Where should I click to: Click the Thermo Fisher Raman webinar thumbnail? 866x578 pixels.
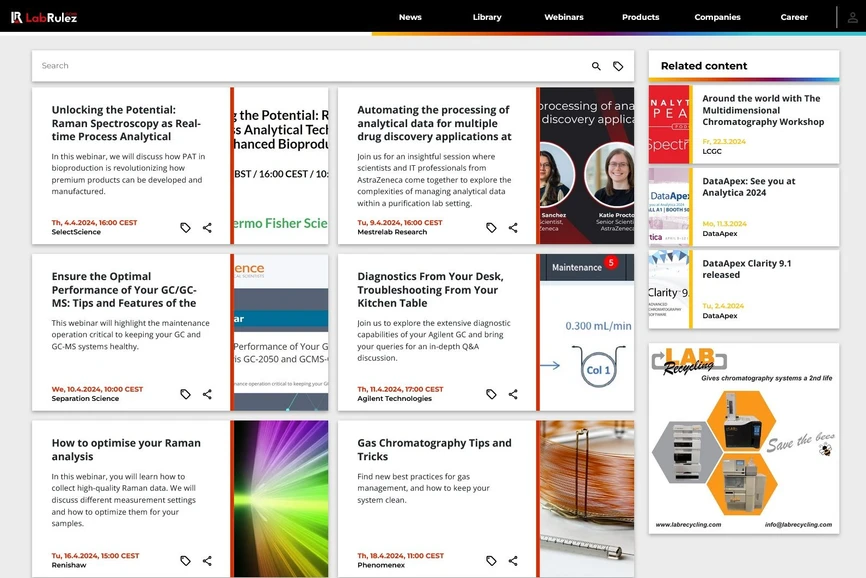click(x=281, y=166)
